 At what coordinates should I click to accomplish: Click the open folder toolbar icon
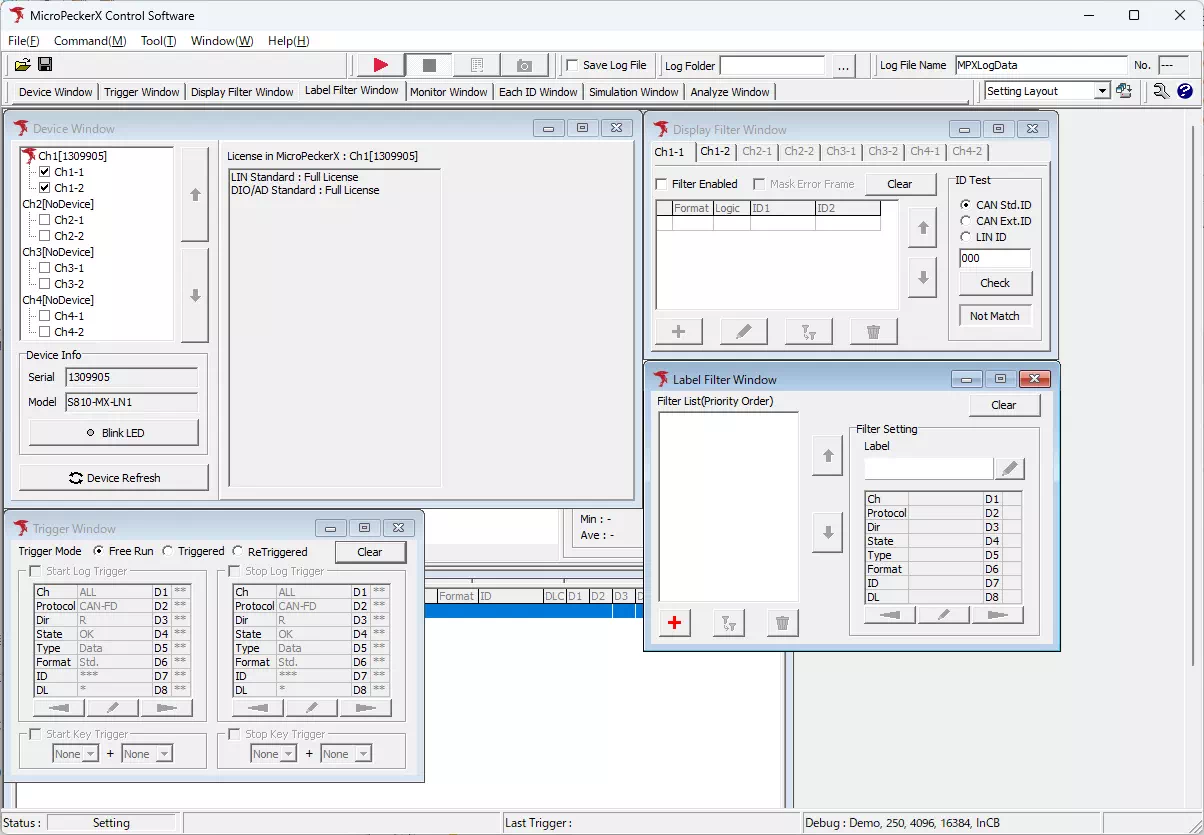tap(22, 65)
